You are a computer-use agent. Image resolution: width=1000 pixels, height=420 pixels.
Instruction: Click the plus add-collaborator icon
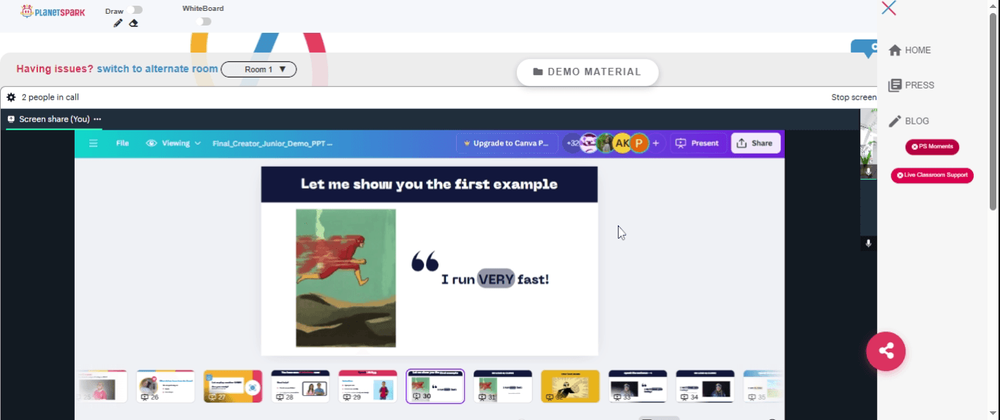click(656, 143)
